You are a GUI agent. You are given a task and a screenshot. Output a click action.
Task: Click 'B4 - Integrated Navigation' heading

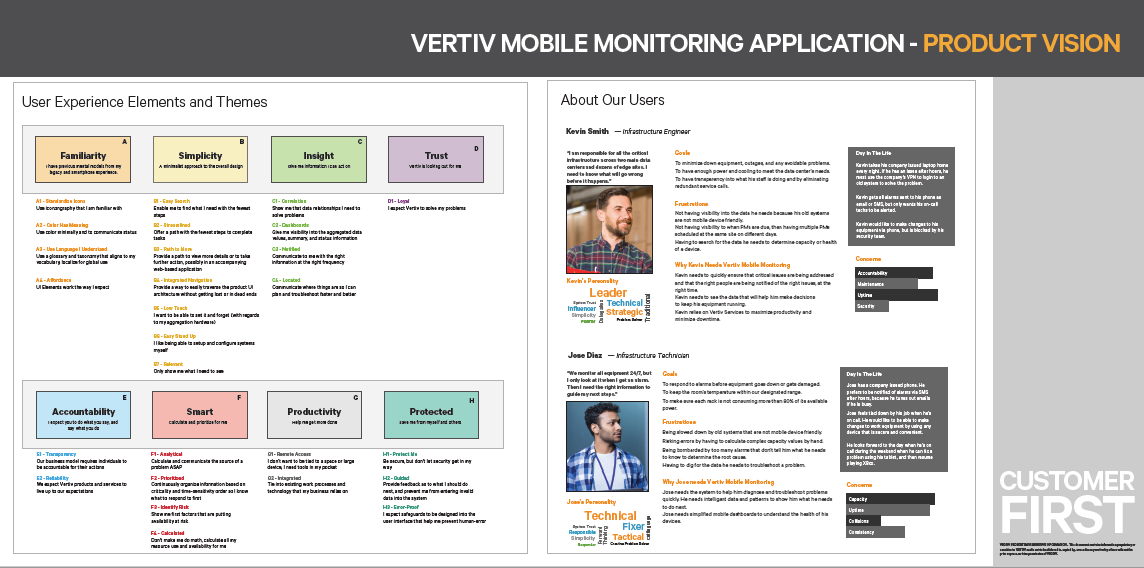pyautogui.click(x=182, y=280)
